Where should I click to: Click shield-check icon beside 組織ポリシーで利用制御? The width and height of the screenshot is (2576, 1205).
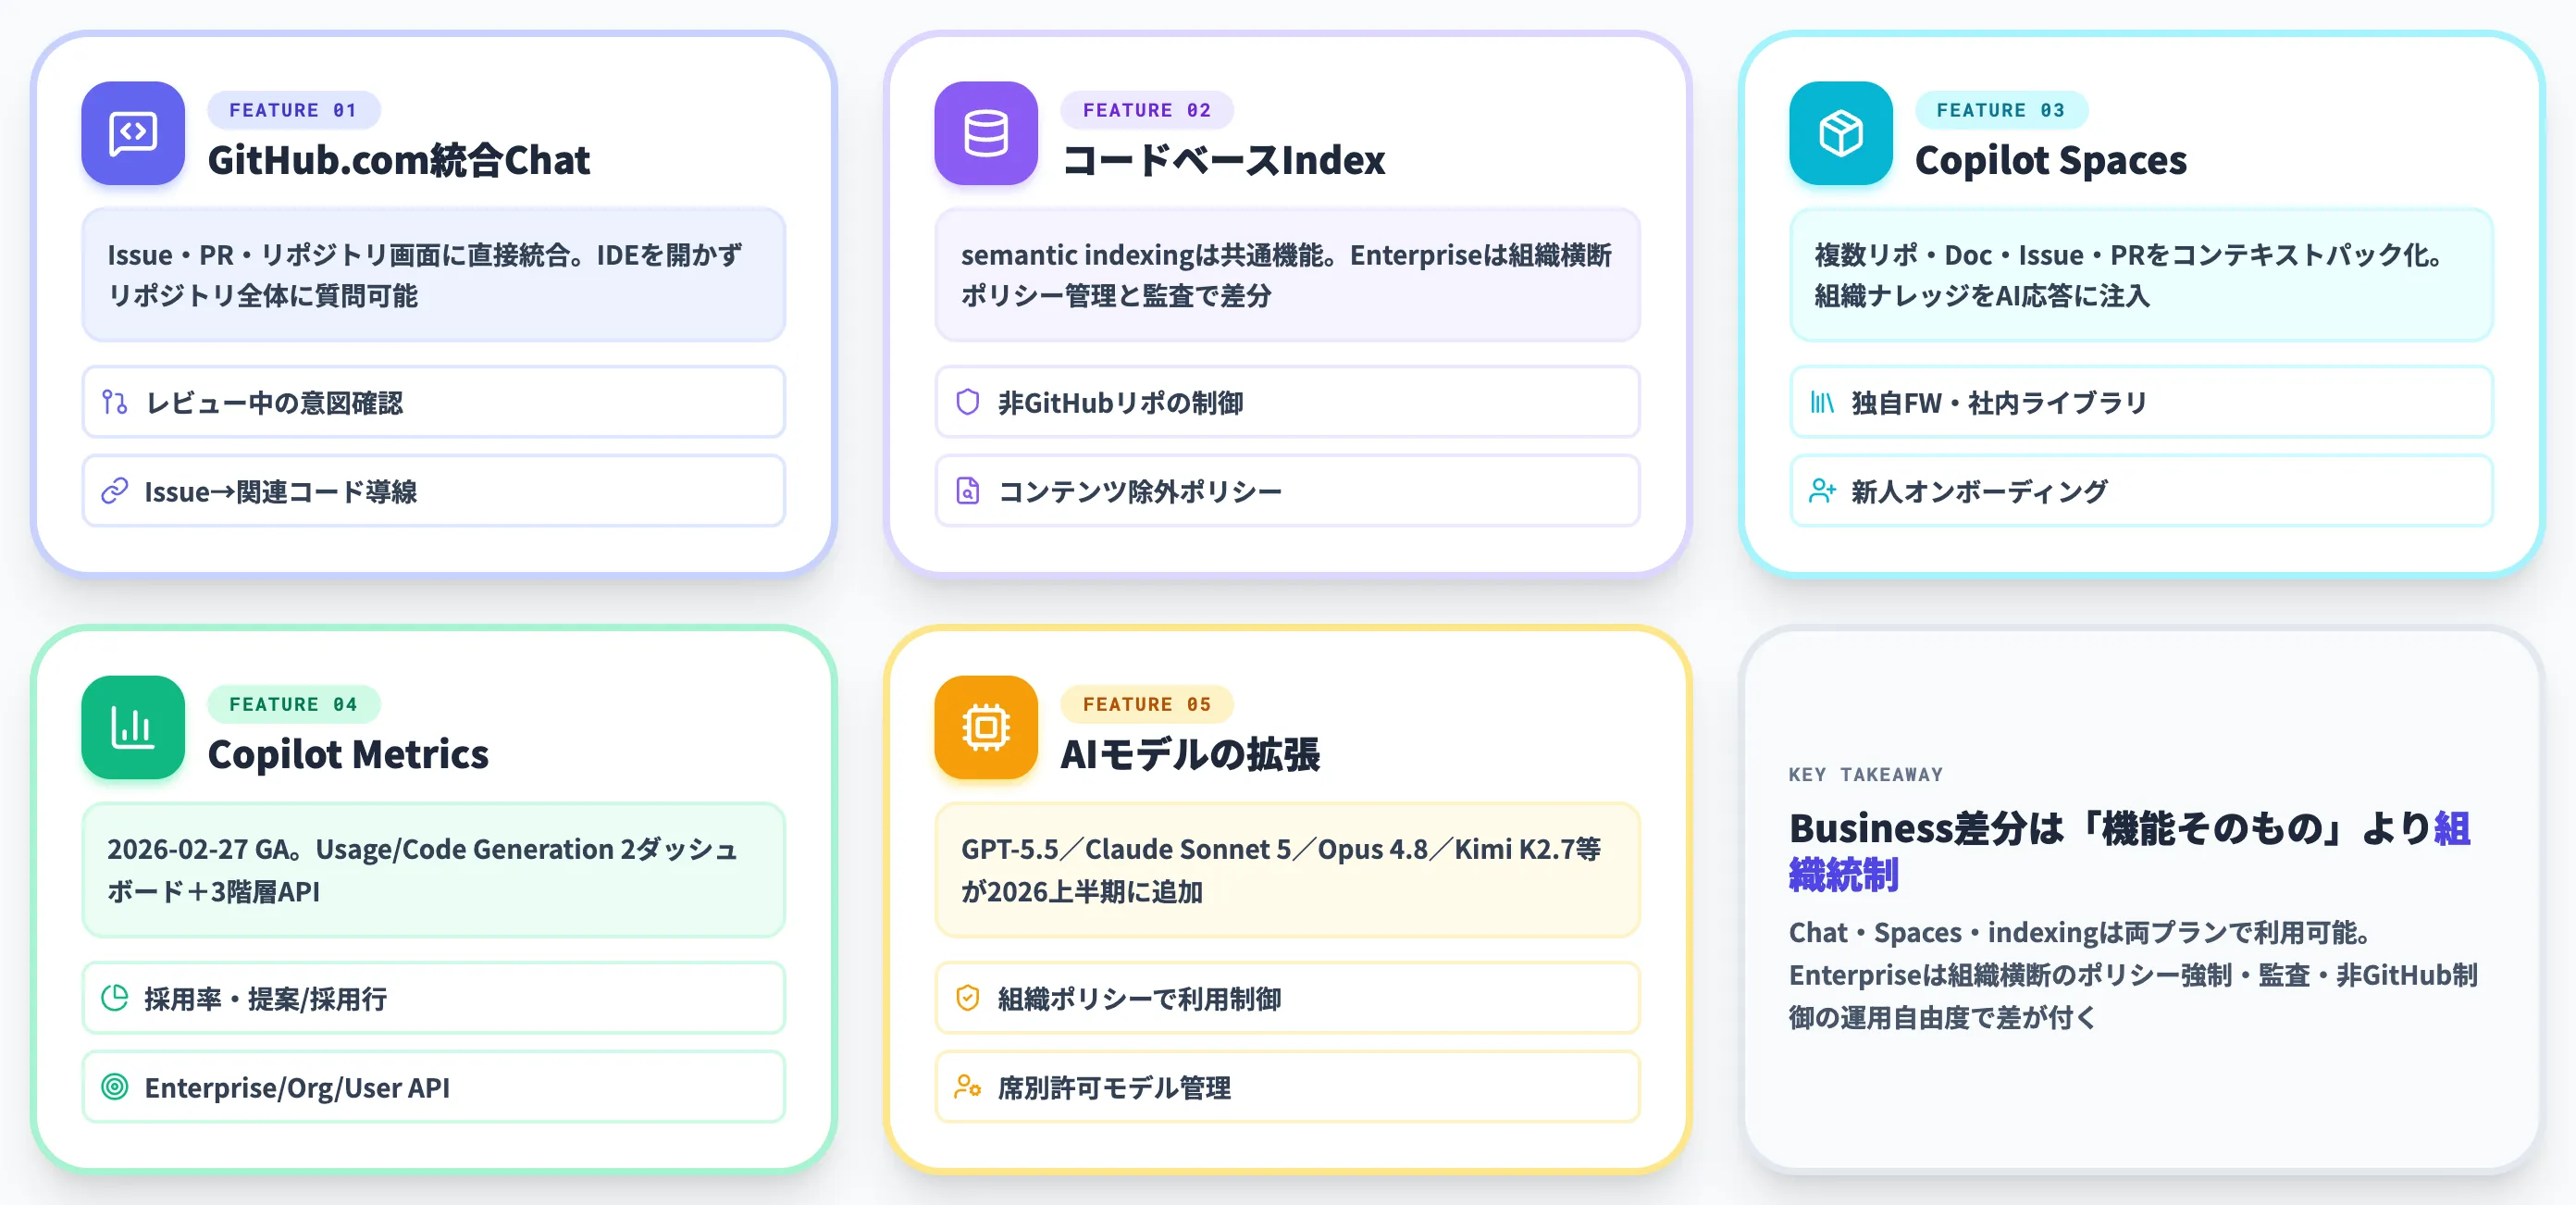point(968,997)
